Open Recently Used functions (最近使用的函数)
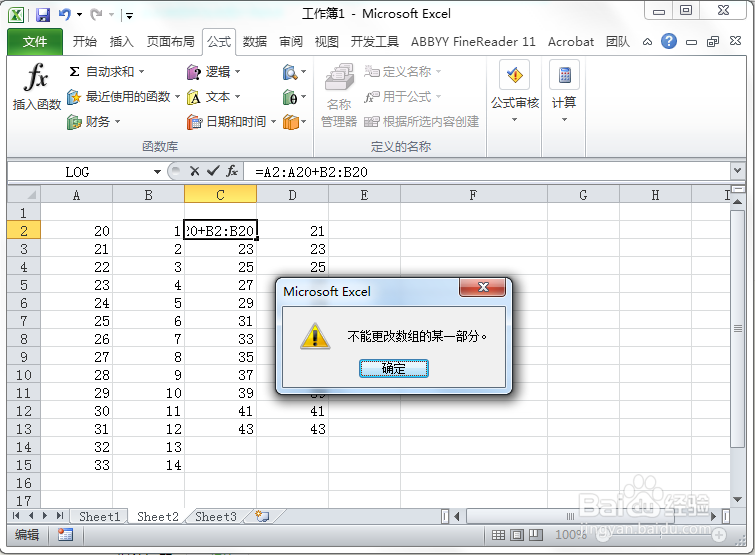 point(123,97)
